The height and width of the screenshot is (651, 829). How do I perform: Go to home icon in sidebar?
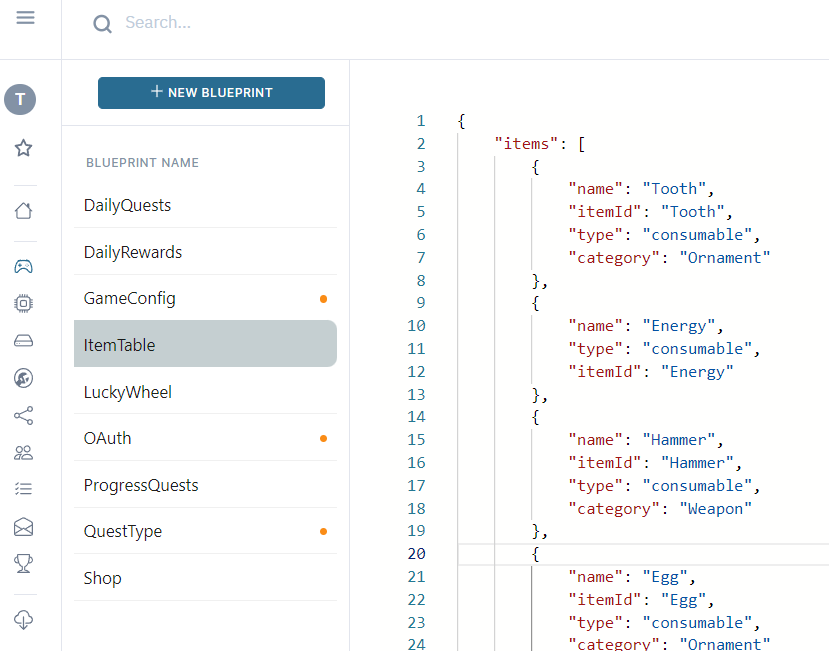[x=23, y=211]
